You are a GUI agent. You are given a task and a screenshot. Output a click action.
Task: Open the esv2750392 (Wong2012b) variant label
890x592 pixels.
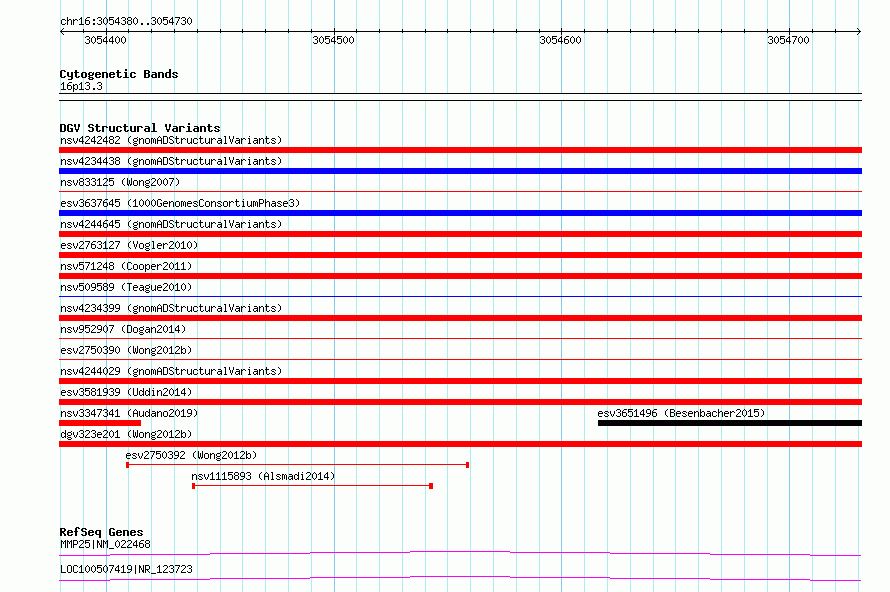(191, 455)
